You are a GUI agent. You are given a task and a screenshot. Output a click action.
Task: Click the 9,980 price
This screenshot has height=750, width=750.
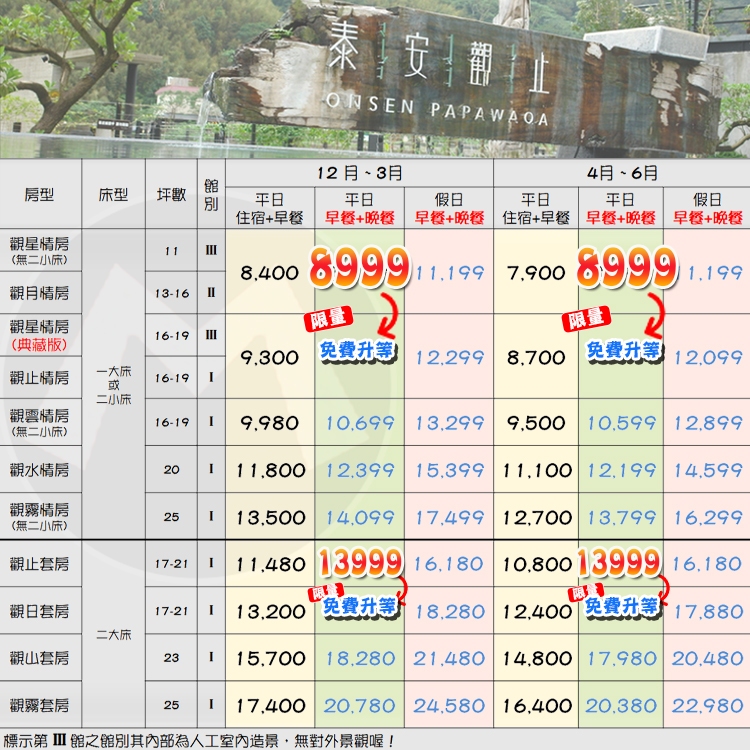tap(270, 423)
